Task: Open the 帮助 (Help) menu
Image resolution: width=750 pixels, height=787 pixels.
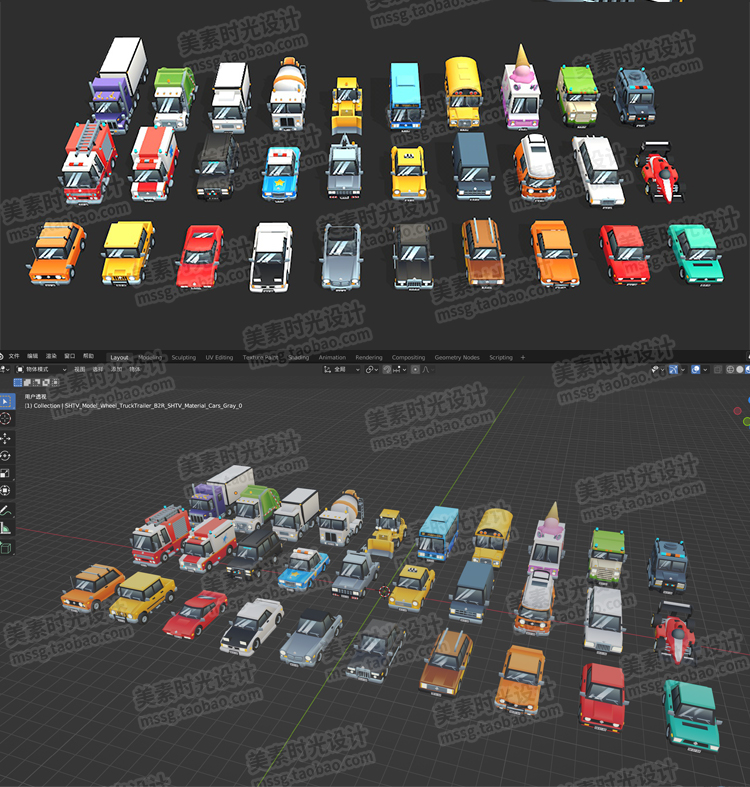Action: [x=88, y=356]
